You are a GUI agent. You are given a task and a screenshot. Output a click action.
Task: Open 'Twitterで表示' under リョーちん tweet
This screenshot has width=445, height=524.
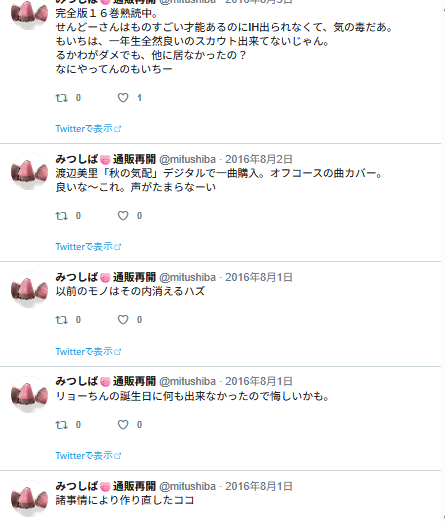click(x=88, y=455)
